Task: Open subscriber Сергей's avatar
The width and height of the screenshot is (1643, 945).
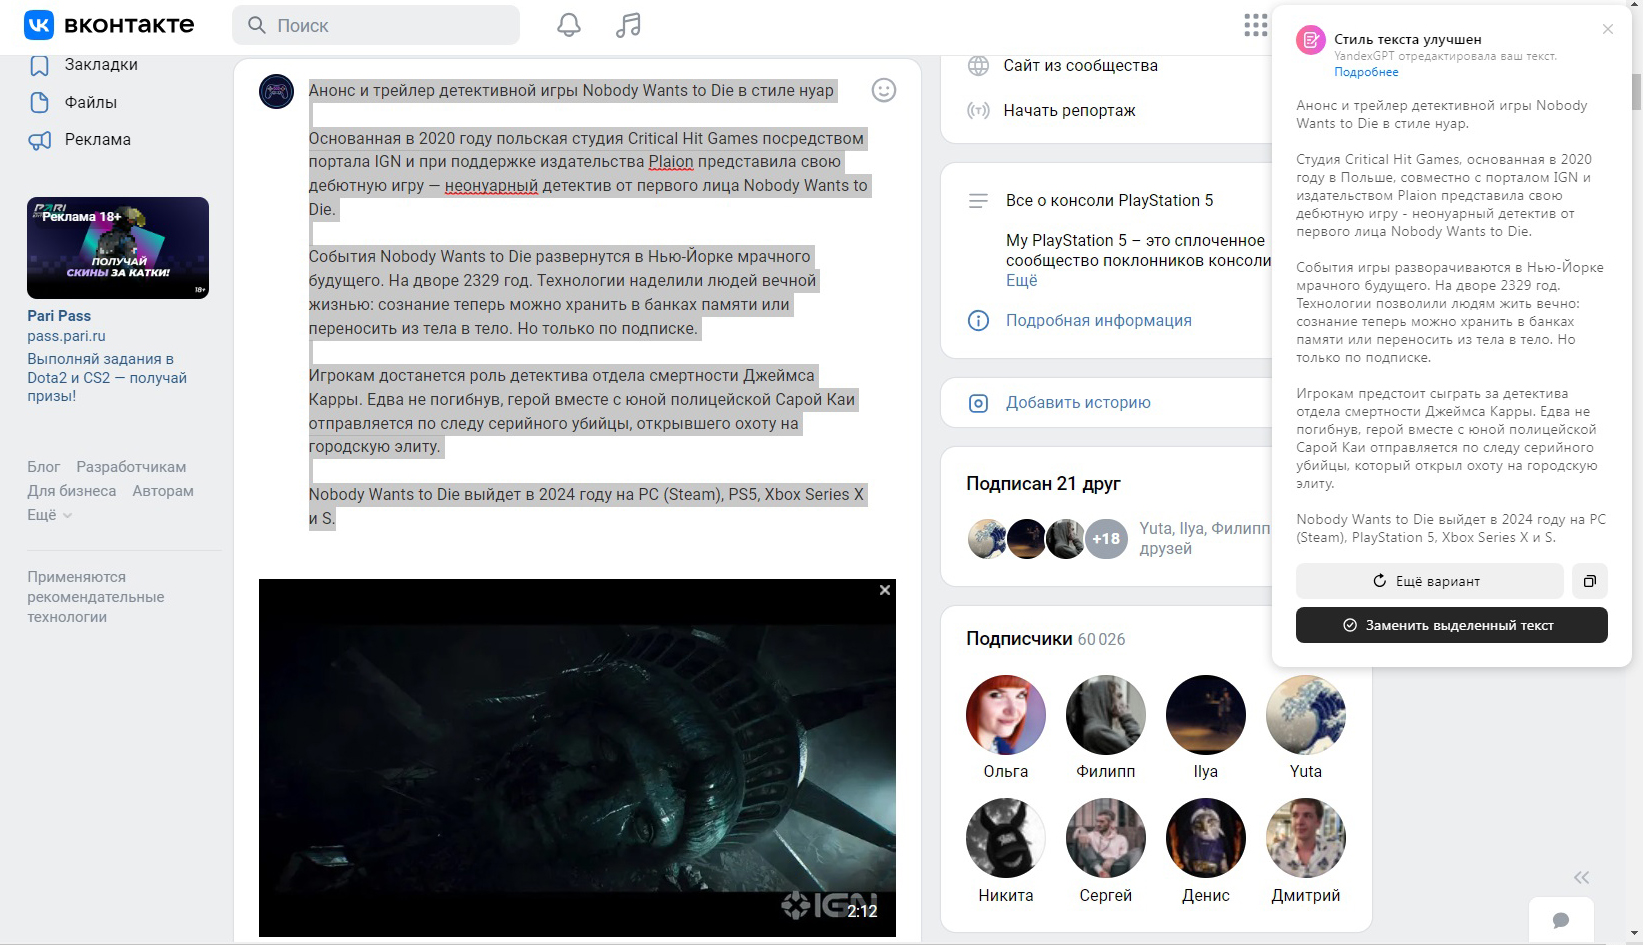Action: (x=1106, y=838)
